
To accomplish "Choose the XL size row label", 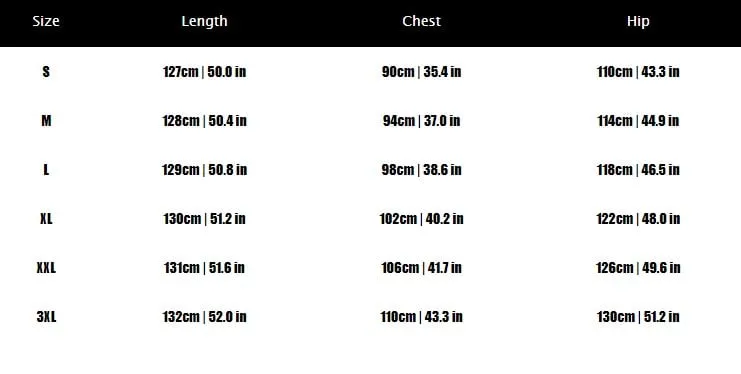I will (x=46, y=219).
